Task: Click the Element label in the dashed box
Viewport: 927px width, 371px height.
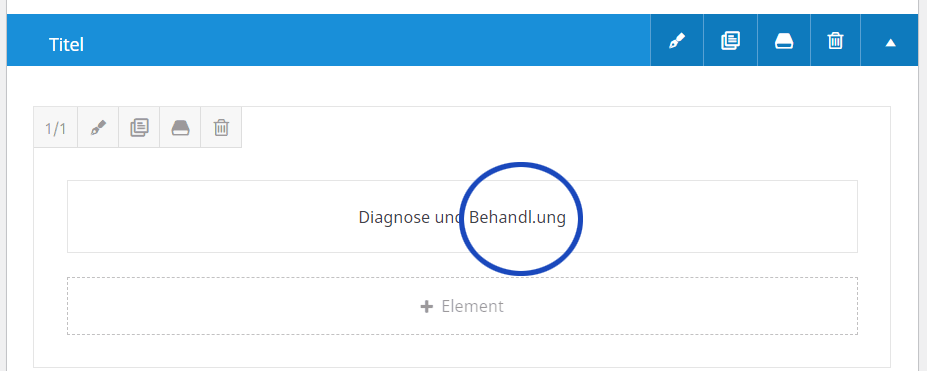Action: point(472,306)
